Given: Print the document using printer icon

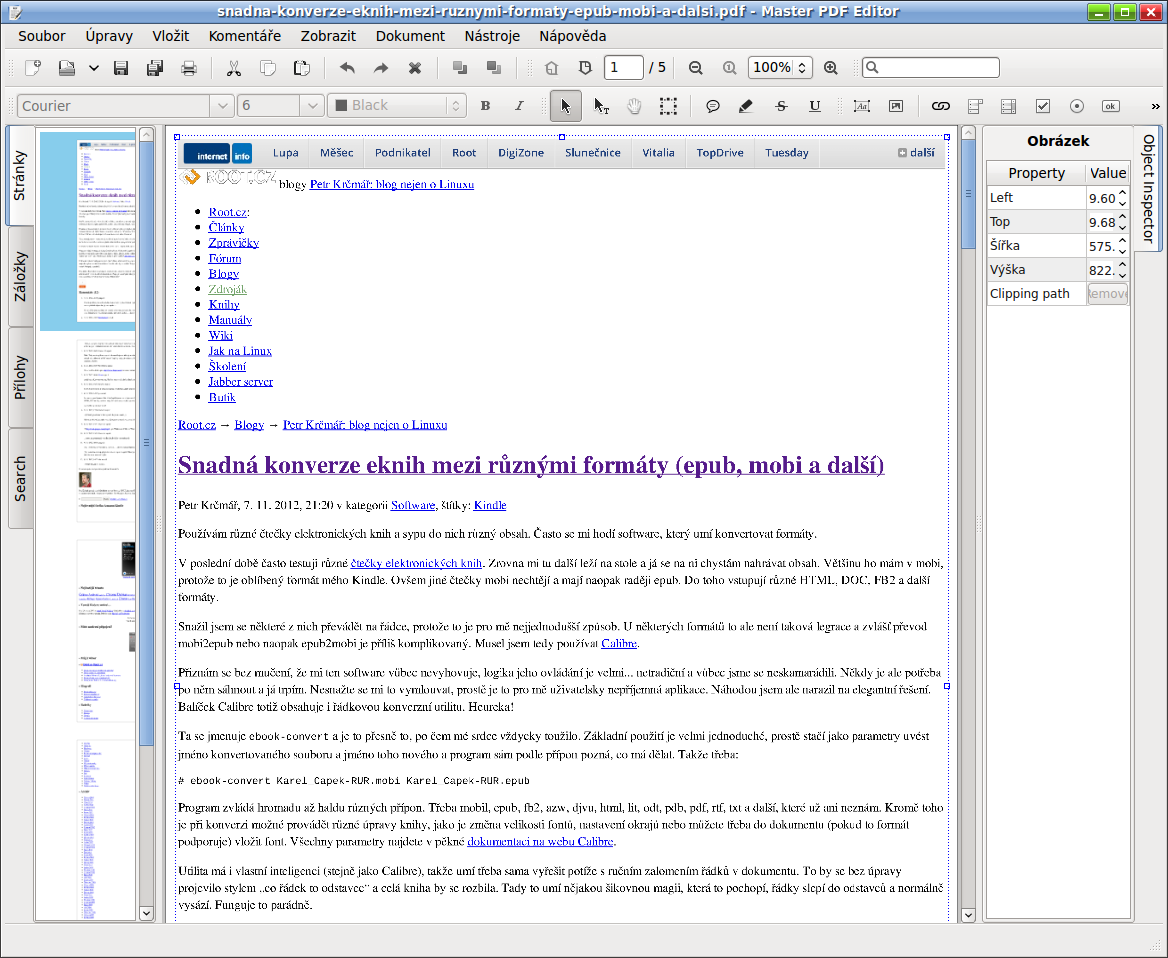Looking at the screenshot, I should (x=189, y=68).
